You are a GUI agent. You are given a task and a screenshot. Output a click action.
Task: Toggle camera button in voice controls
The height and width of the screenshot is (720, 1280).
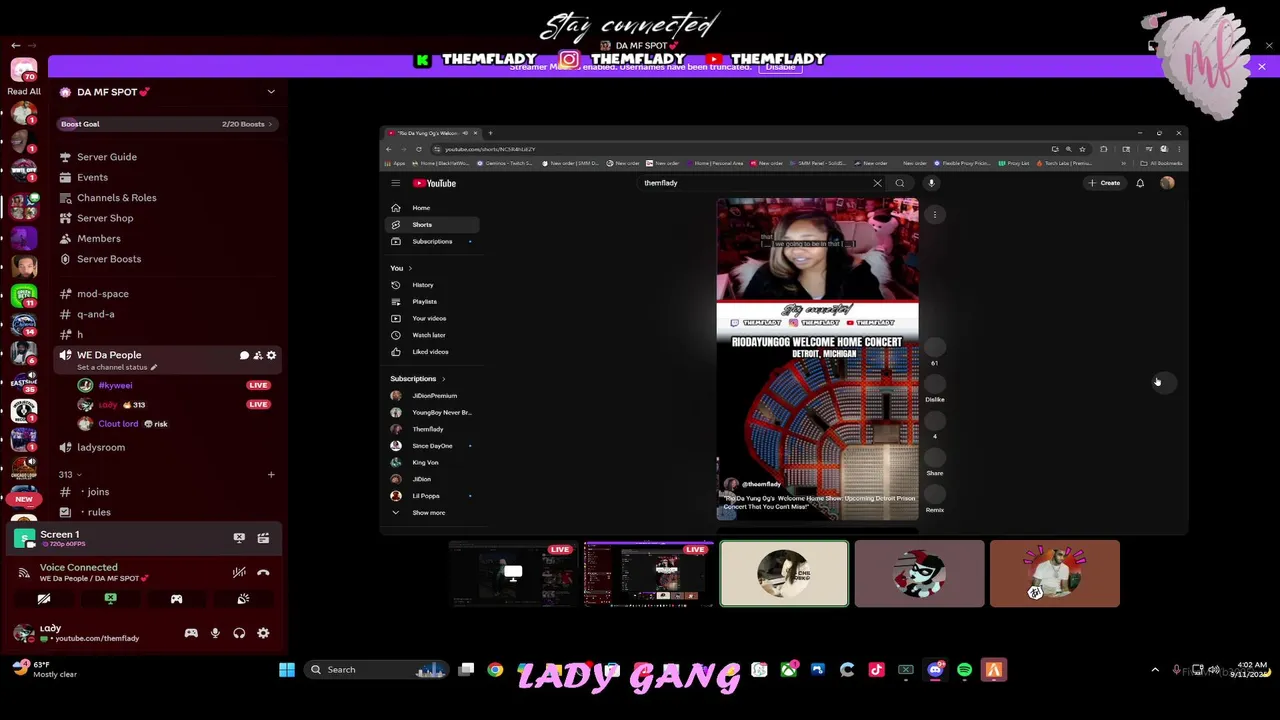pos(44,599)
